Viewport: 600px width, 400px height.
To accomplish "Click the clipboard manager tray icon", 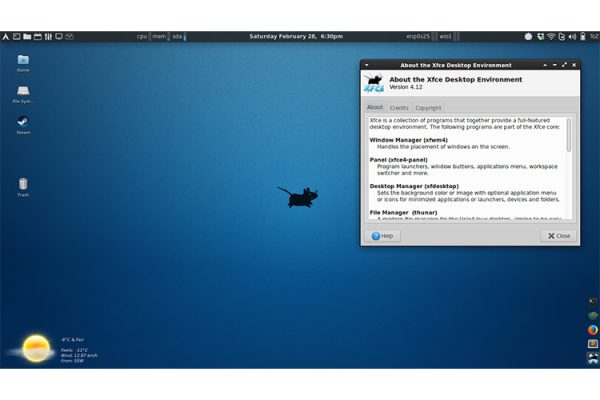I will 561,37.
